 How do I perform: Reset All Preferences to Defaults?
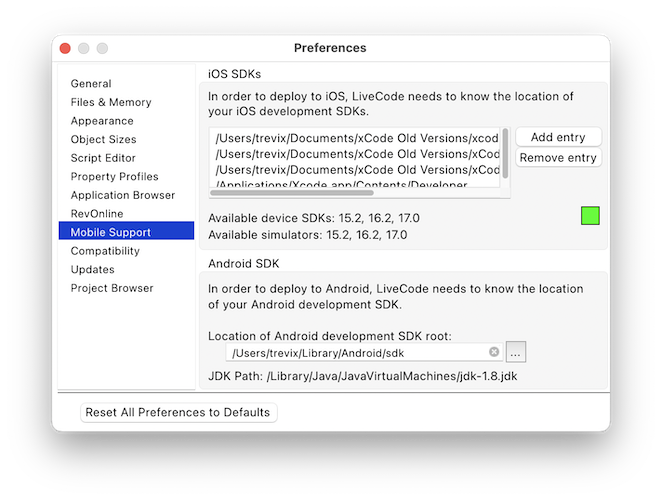(x=177, y=412)
